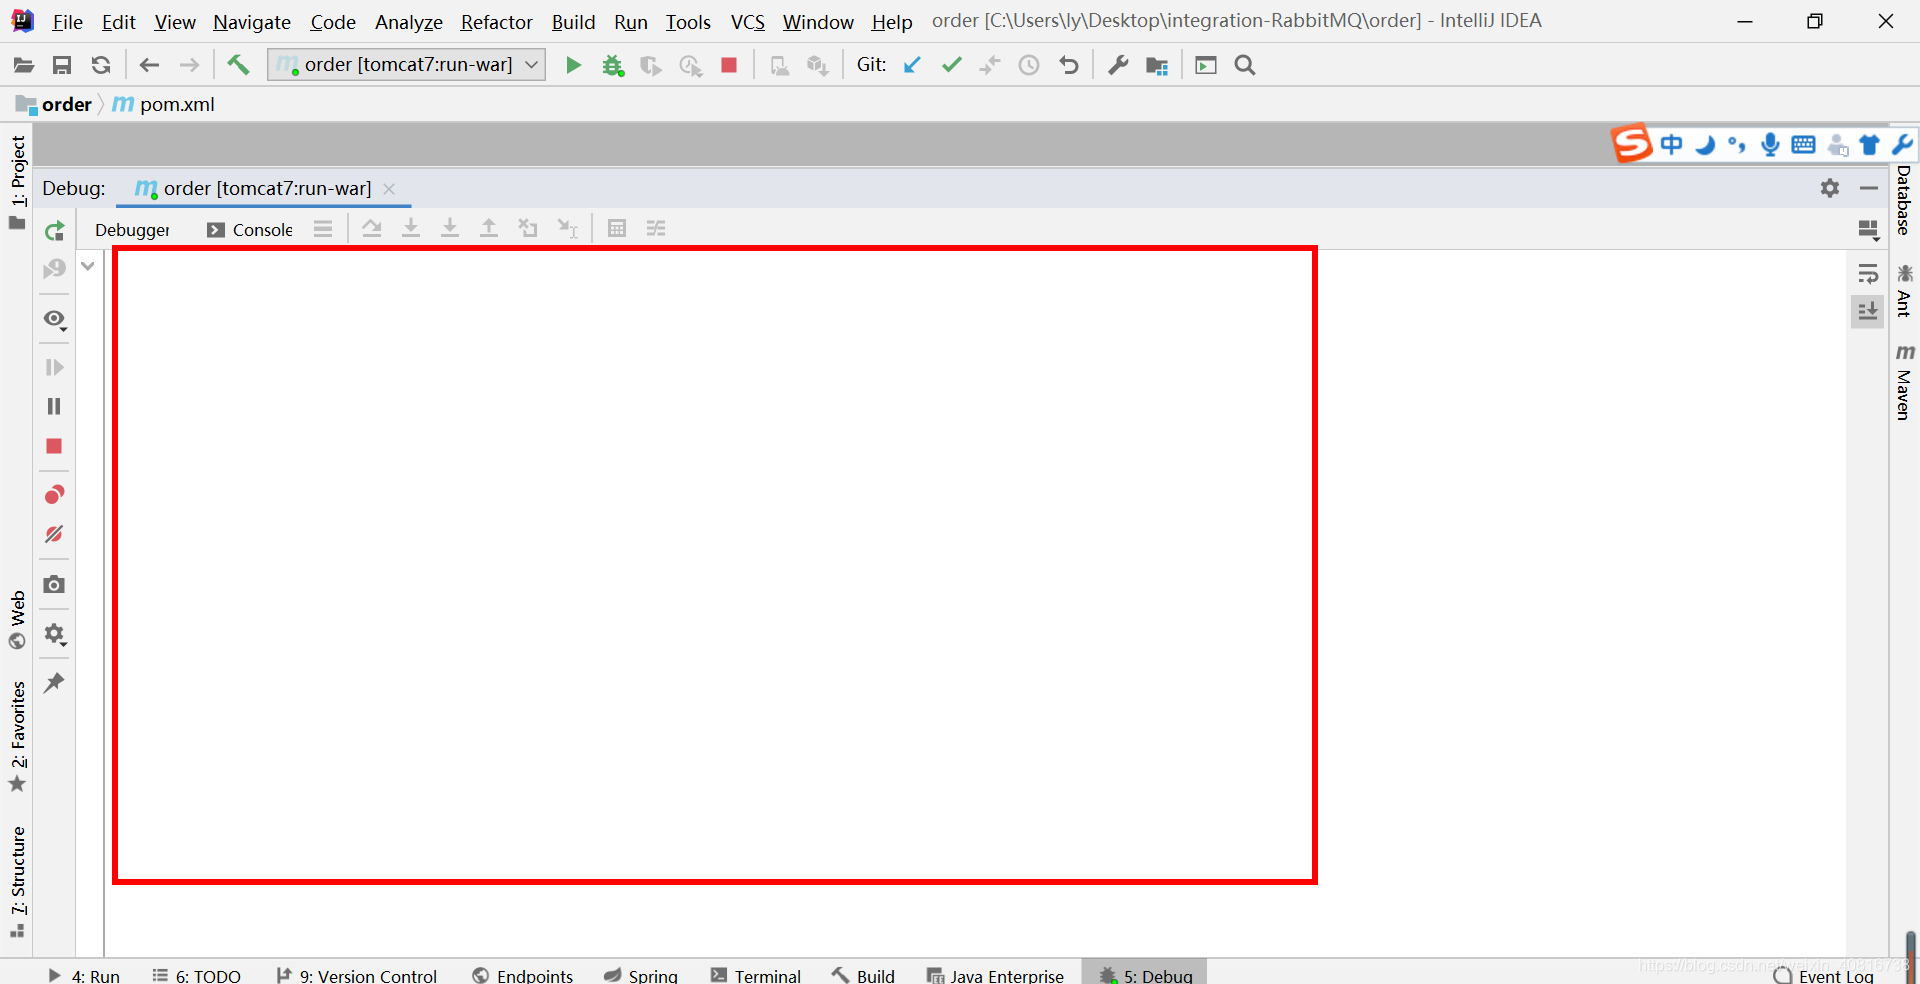Click the pom.xml breadcrumb
The height and width of the screenshot is (984, 1920).
coord(164,104)
